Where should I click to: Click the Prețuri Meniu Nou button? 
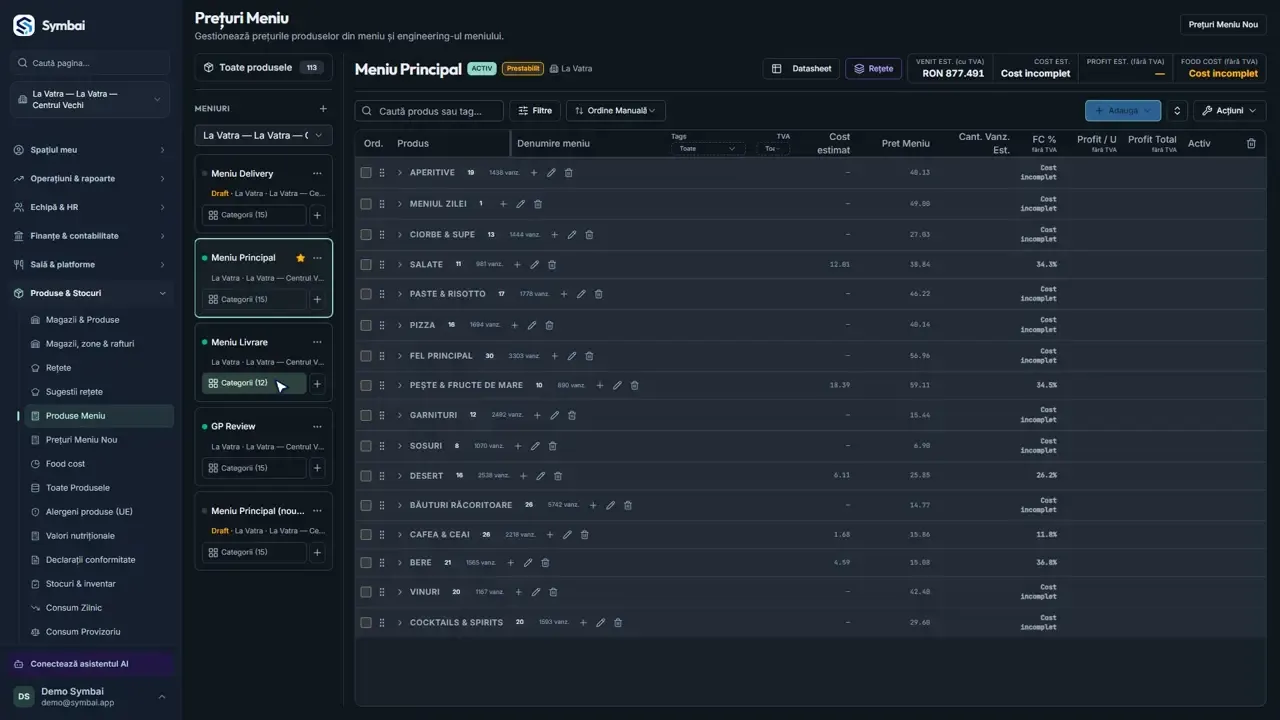tap(1223, 24)
